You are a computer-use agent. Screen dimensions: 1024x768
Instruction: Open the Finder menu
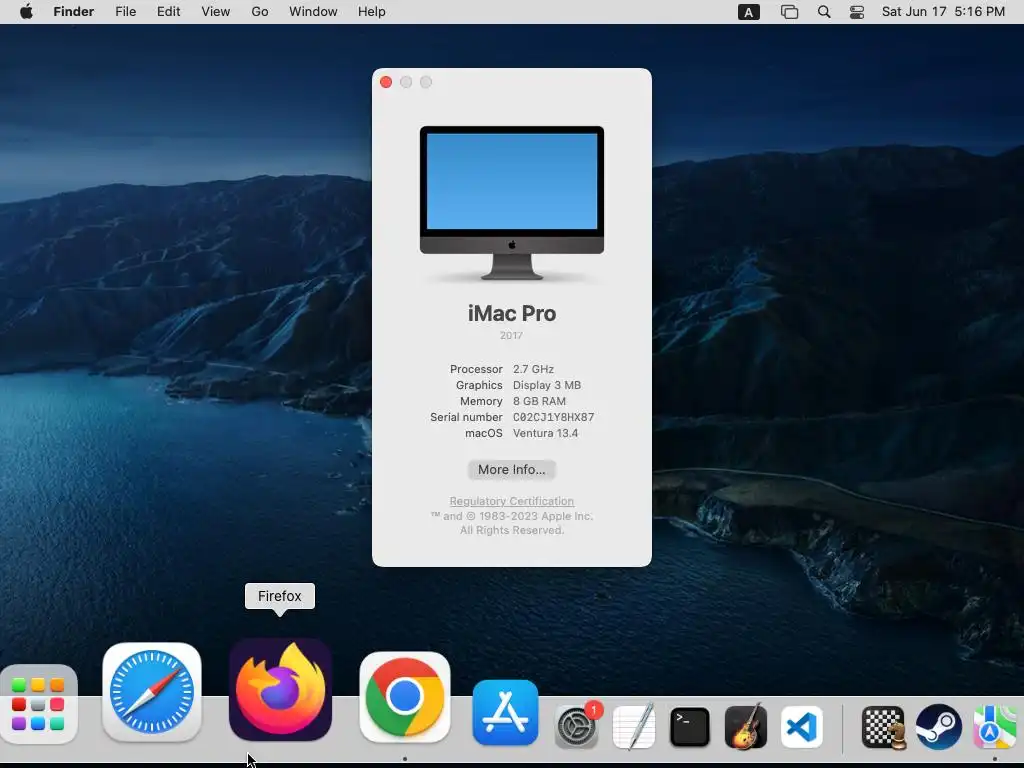[x=74, y=12]
